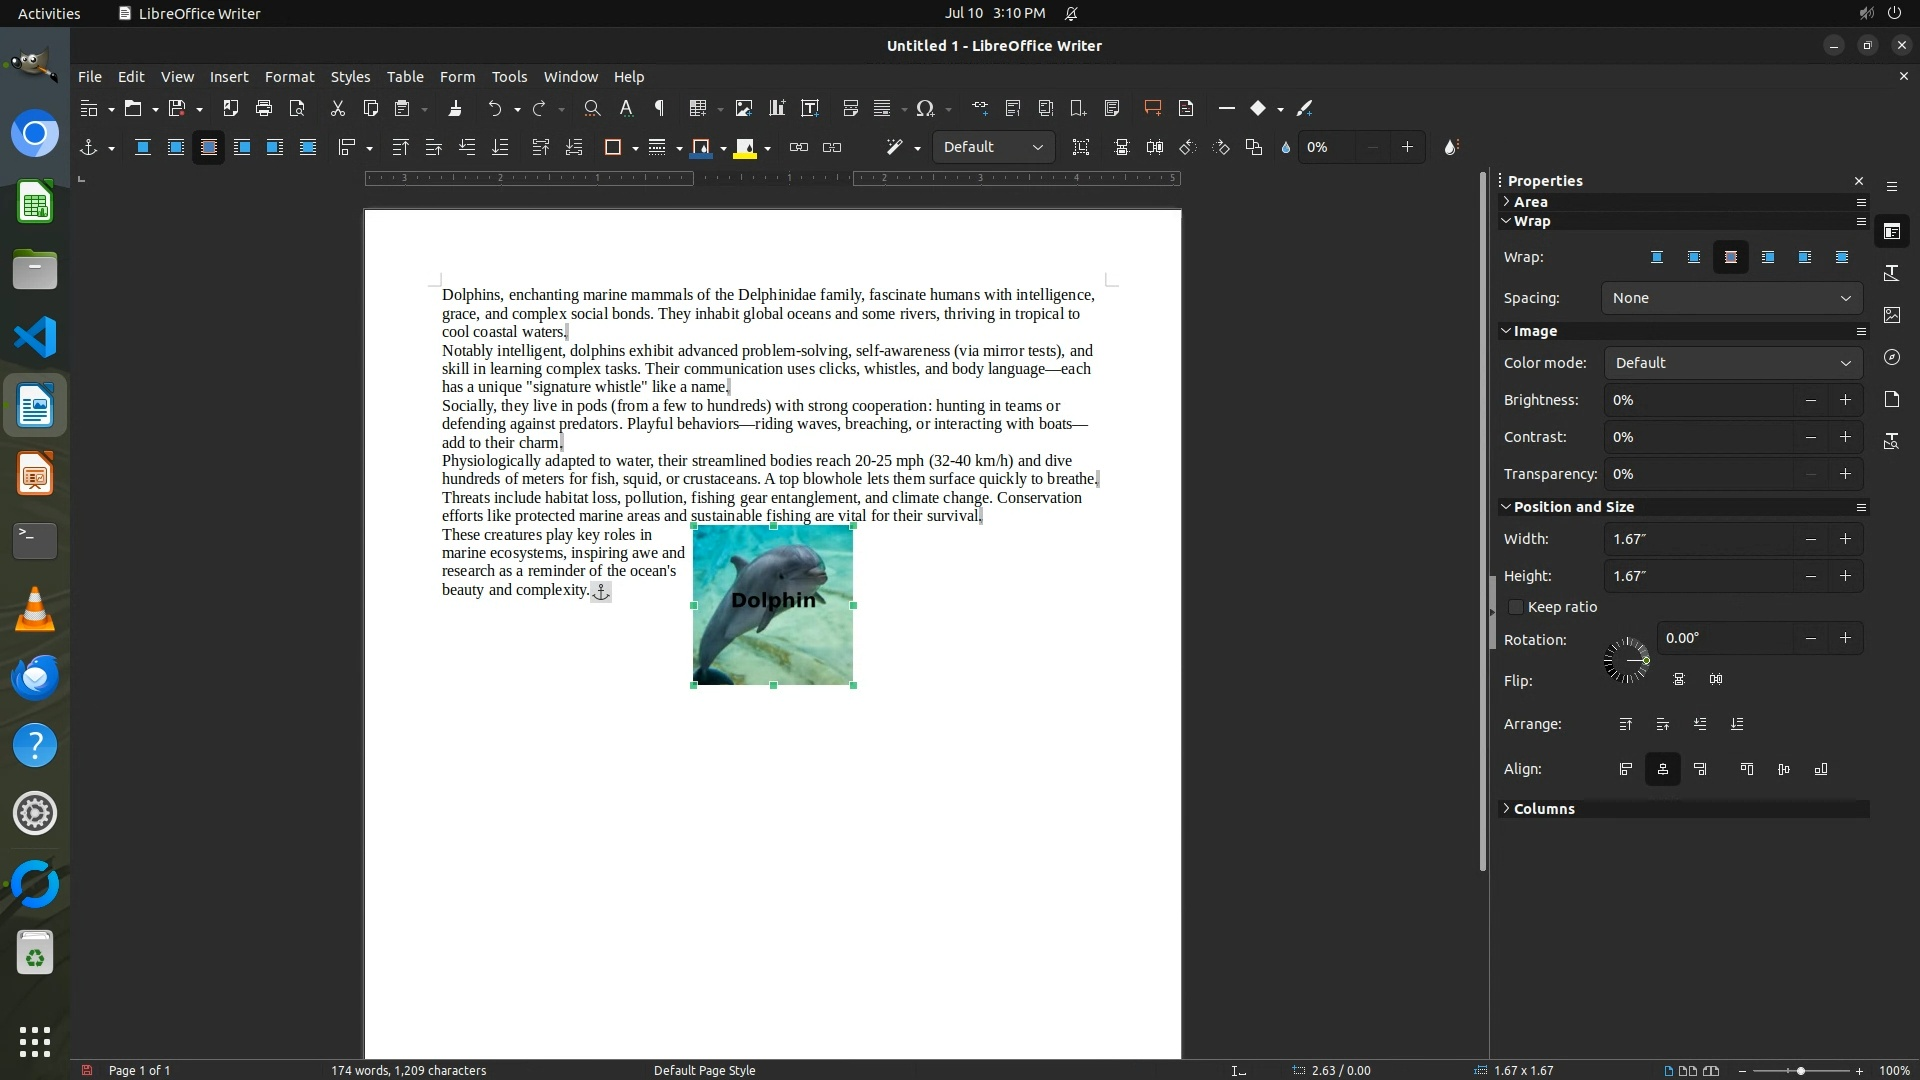Viewport: 1920px width, 1080px height.
Task: Click the Print icon in toolbar
Action: (x=264, y=108)
